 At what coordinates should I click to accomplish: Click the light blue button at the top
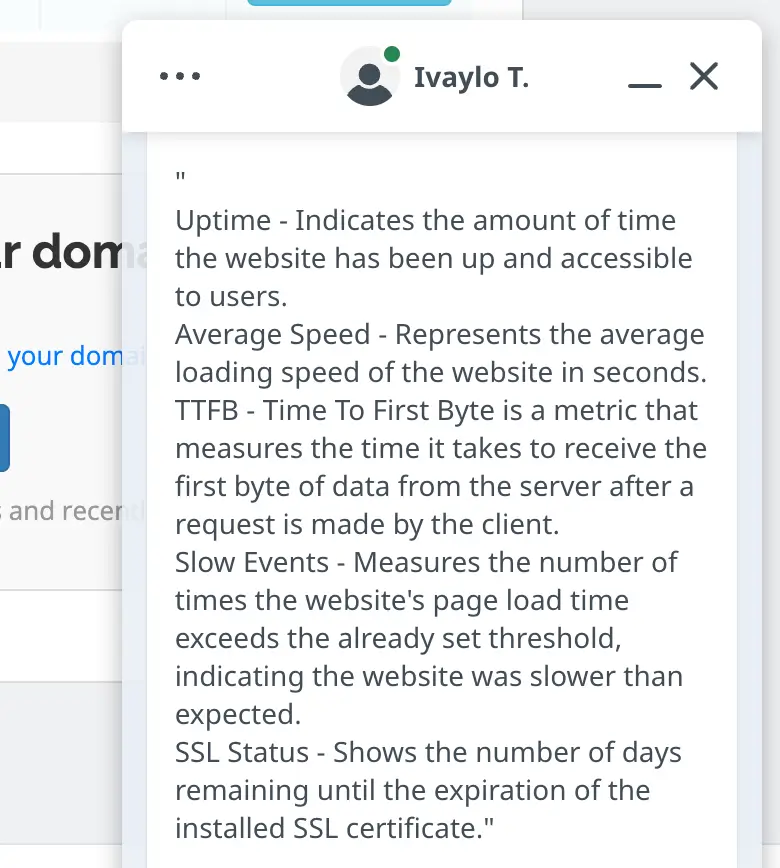point(349,4)
